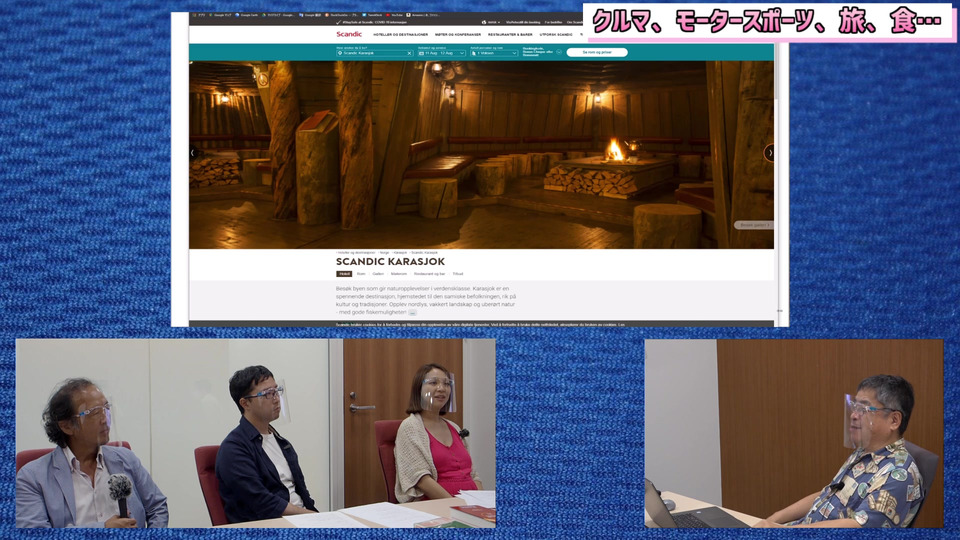Click the destination search field
This screenshot has width=960, height=540.
click(372, 53)
